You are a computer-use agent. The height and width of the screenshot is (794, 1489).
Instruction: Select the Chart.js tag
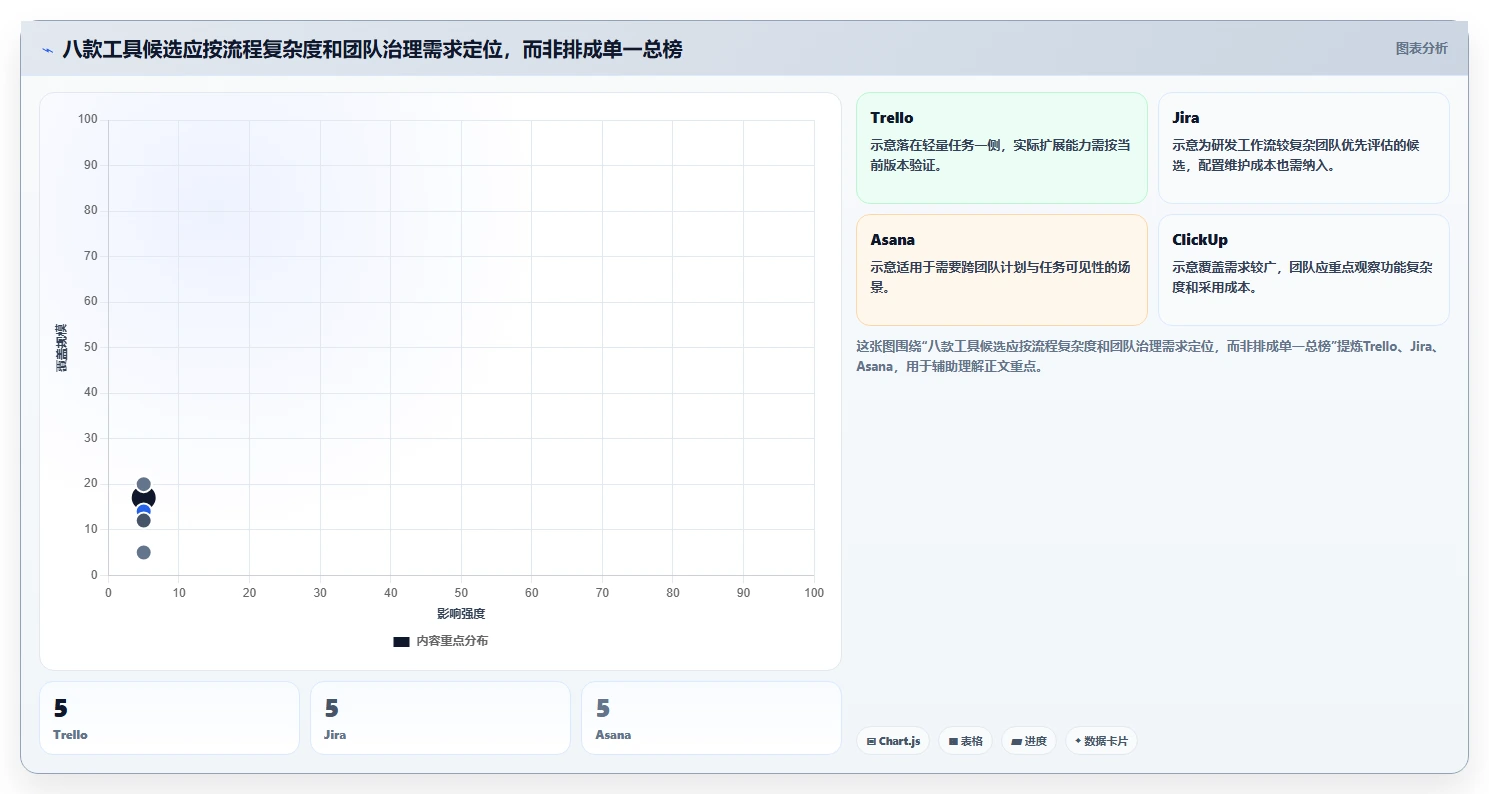coord(893,741)
